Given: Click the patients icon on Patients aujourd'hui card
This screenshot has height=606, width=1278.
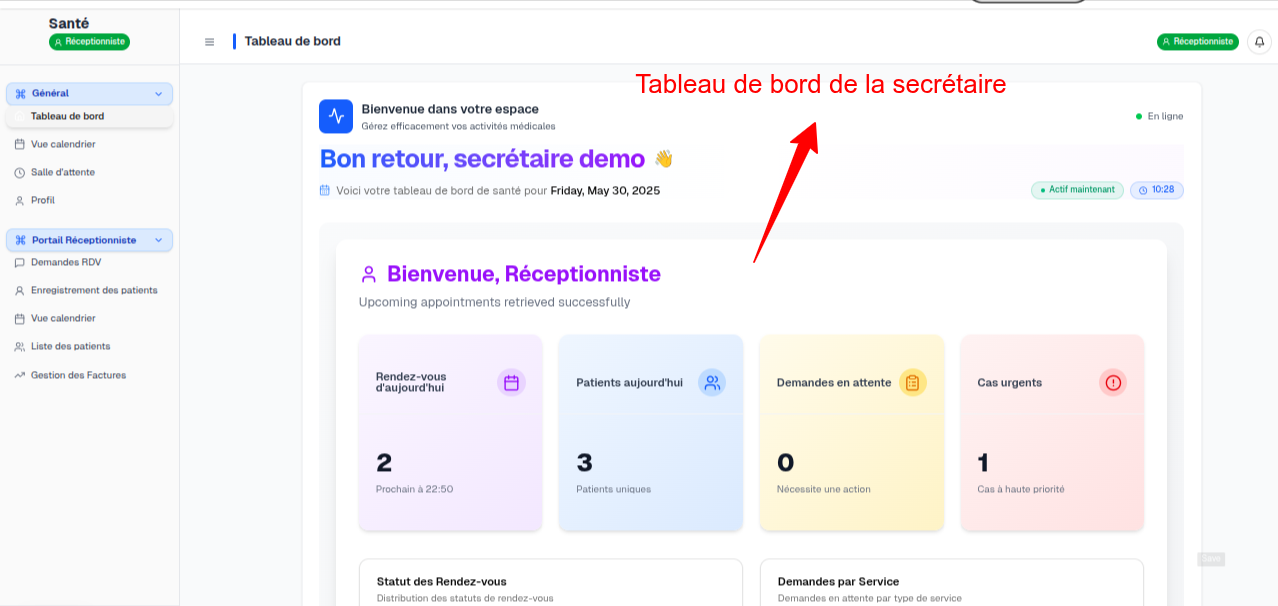Looking at the screenshot, I should click(x=712, y=383).
